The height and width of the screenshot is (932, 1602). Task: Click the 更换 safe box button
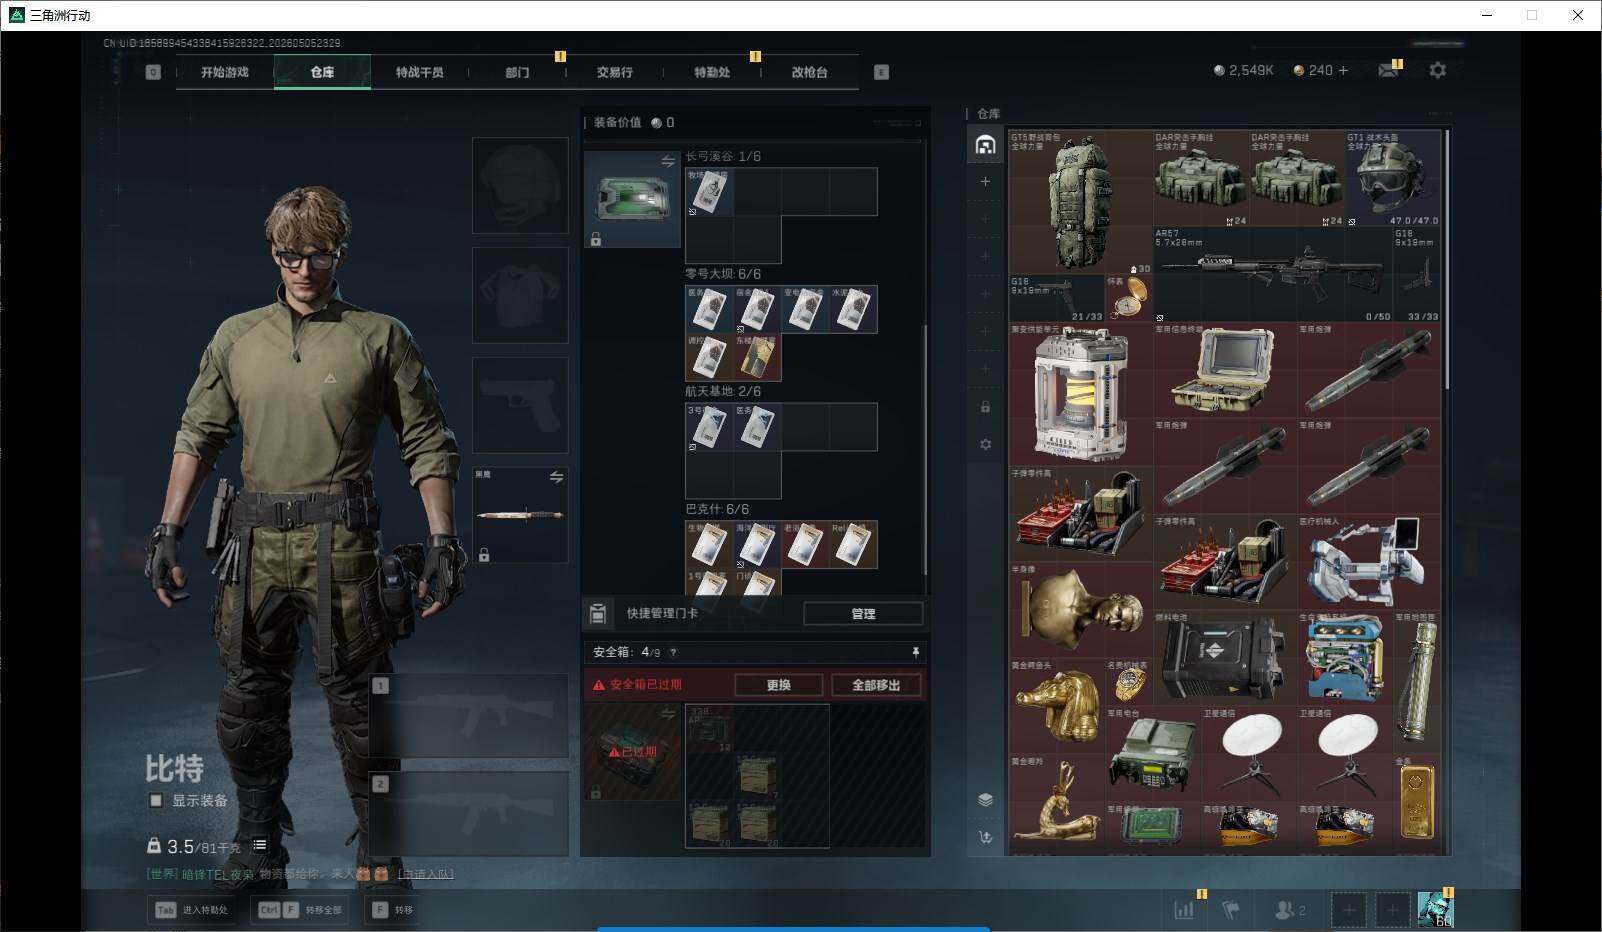coord(779,685)
